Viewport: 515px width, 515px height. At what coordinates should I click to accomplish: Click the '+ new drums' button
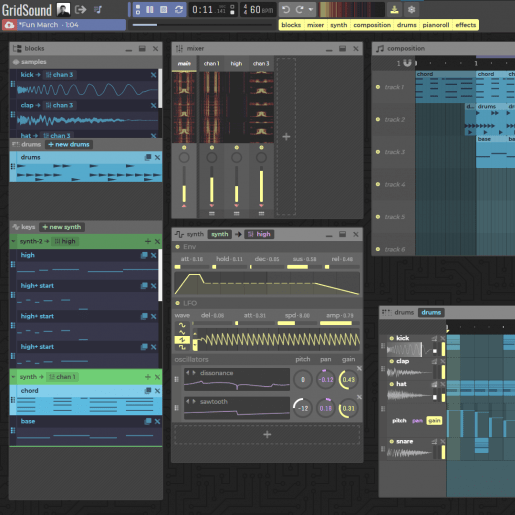(69, 145)
